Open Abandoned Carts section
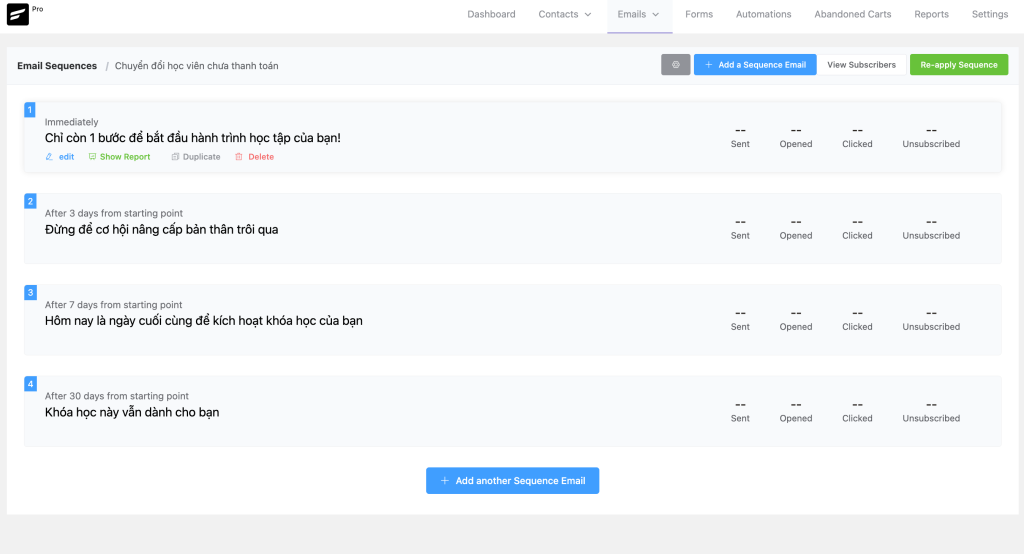Image resolution: width=1024 pixels, height=554 pixels. [852, 14]
